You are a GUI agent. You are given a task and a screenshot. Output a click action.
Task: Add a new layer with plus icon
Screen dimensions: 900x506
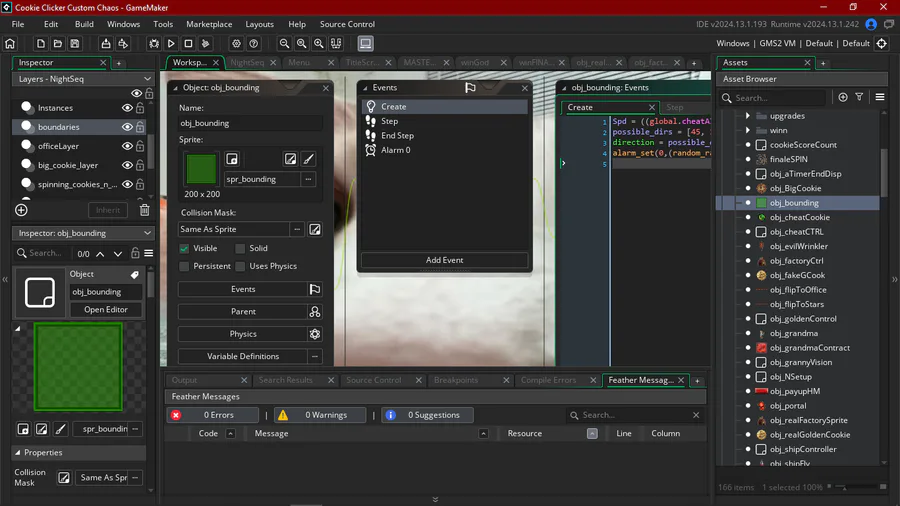coord(21,210)
